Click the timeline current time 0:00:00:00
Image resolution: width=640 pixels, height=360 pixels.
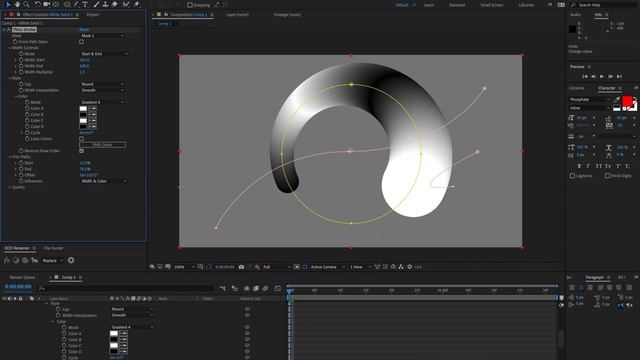(x=18, y=287)
